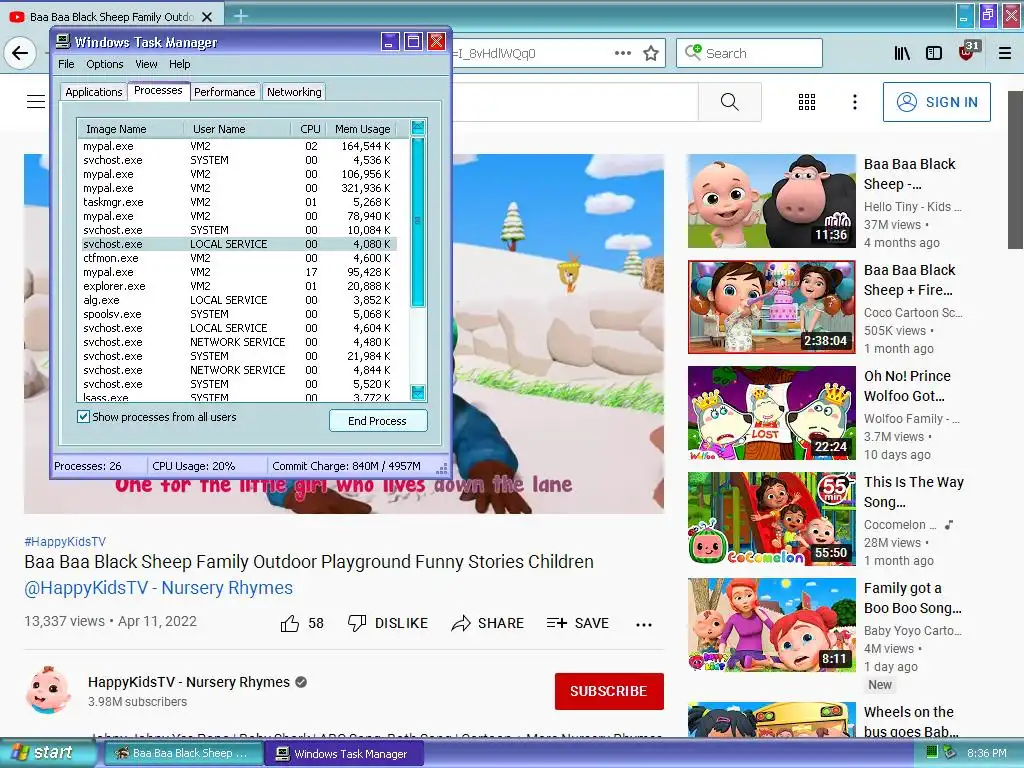Screen dimensions: 1024x768
Task: Click the YouTube page vertical scrollbar
Action: (x=1015, y=170)
